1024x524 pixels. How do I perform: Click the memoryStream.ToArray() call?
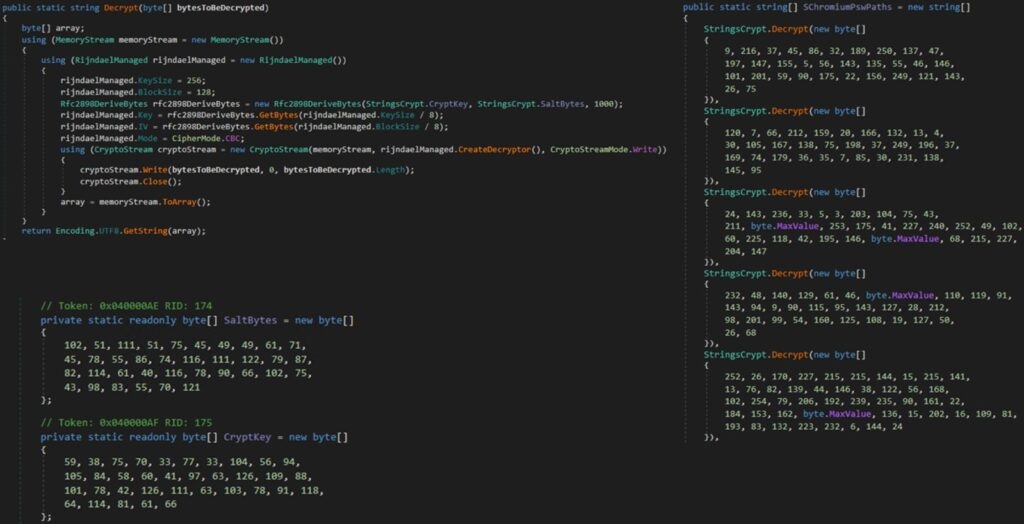[155, 203]
